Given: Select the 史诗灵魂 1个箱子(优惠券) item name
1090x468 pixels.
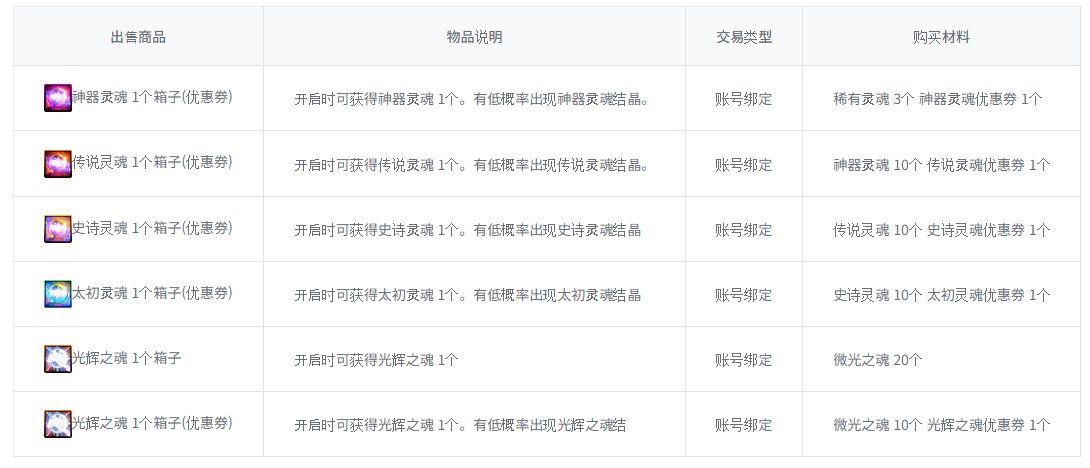Looking at the screenshot, I should 152,228.
